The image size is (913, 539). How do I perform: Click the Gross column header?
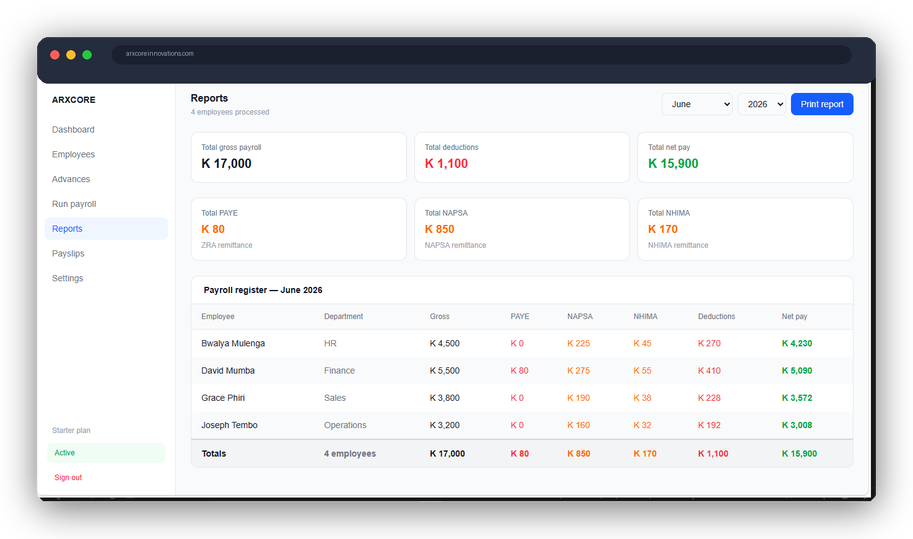[x=440, y=317]
